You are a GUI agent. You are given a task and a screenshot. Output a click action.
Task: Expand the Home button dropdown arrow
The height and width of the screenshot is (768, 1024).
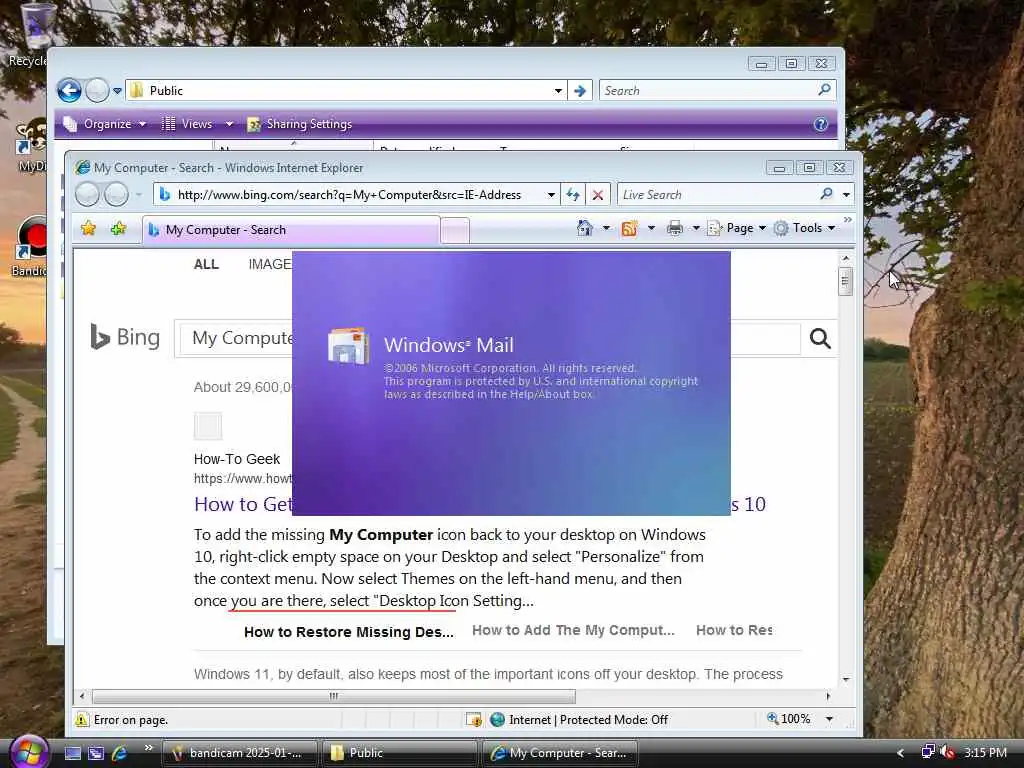point(606,228)
